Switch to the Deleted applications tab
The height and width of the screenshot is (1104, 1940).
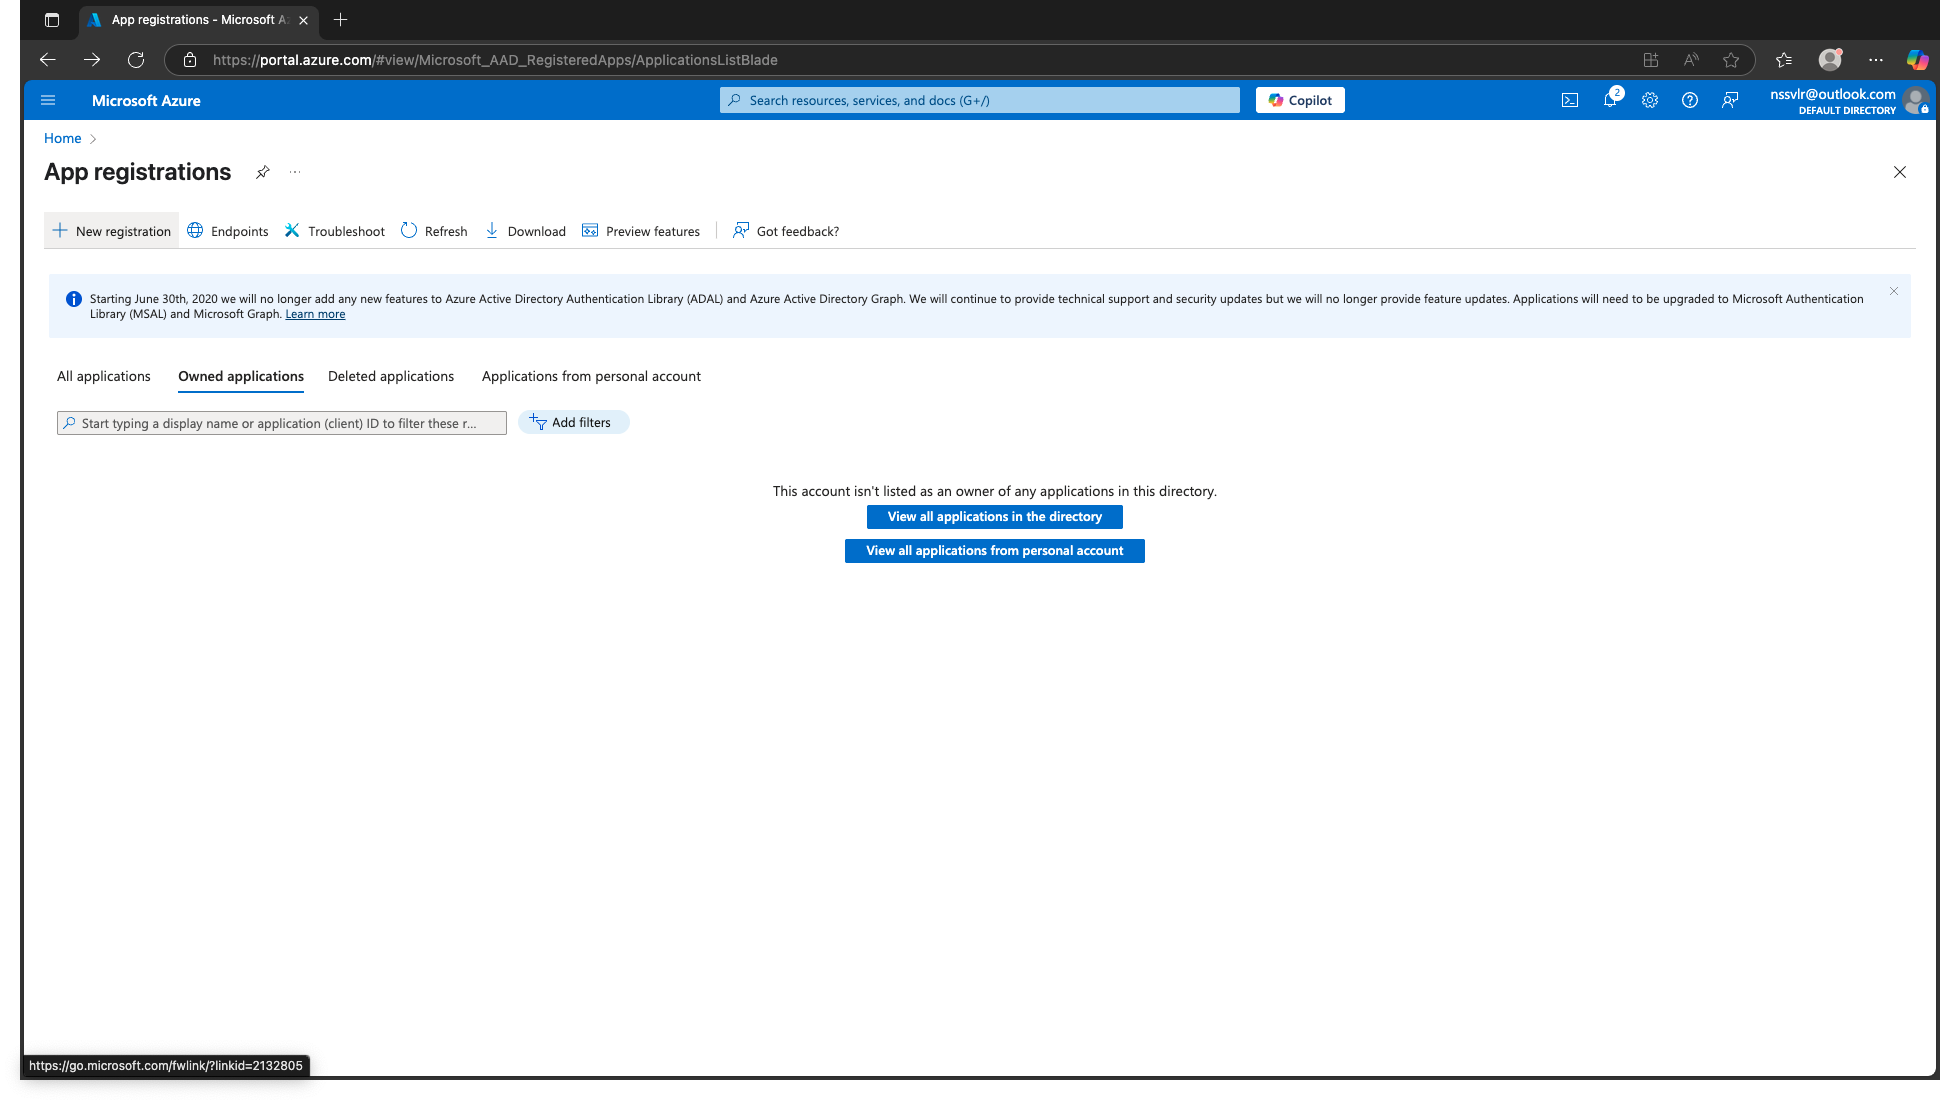(390, 376)
